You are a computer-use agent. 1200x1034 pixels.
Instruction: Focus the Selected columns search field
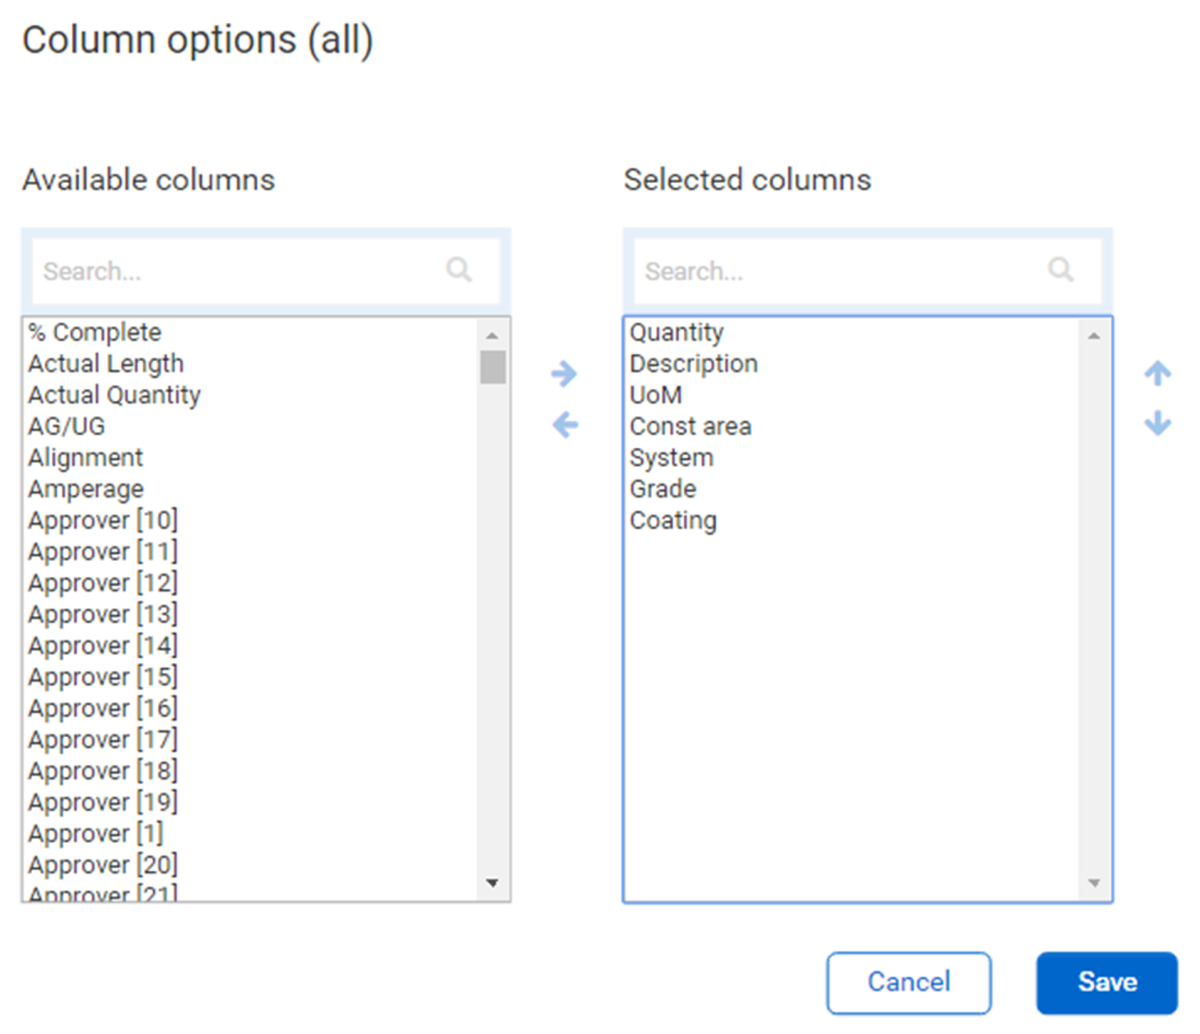840,271
